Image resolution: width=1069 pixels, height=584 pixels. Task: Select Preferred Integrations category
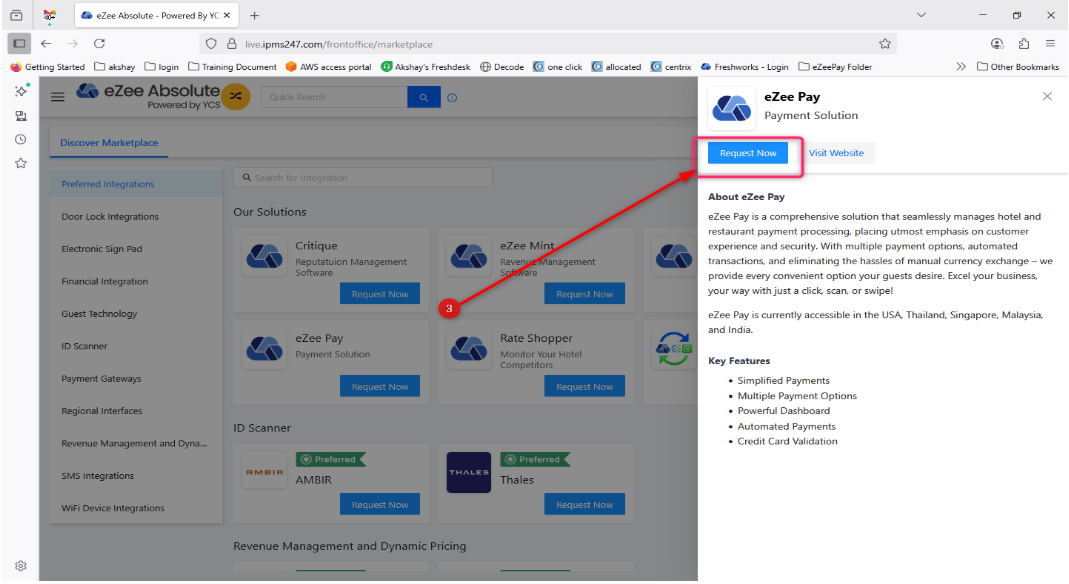pyautogui.click(x=136, y=184)
